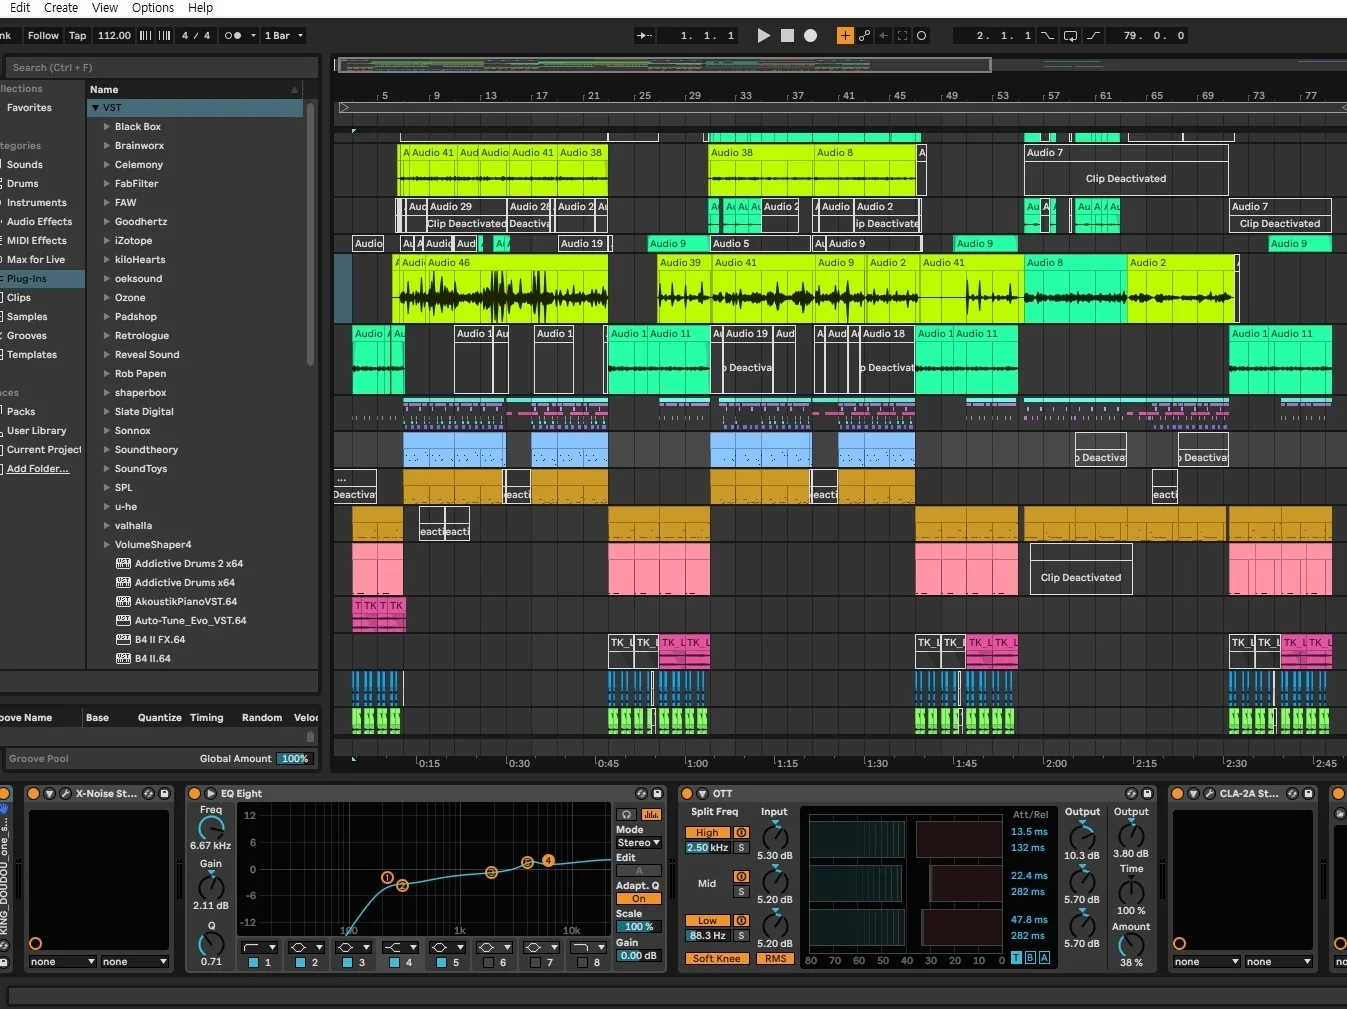This screenshot has width=1347, height=1009.
Task: Click the 112.00 tempo field
Action: pos(114,35)
